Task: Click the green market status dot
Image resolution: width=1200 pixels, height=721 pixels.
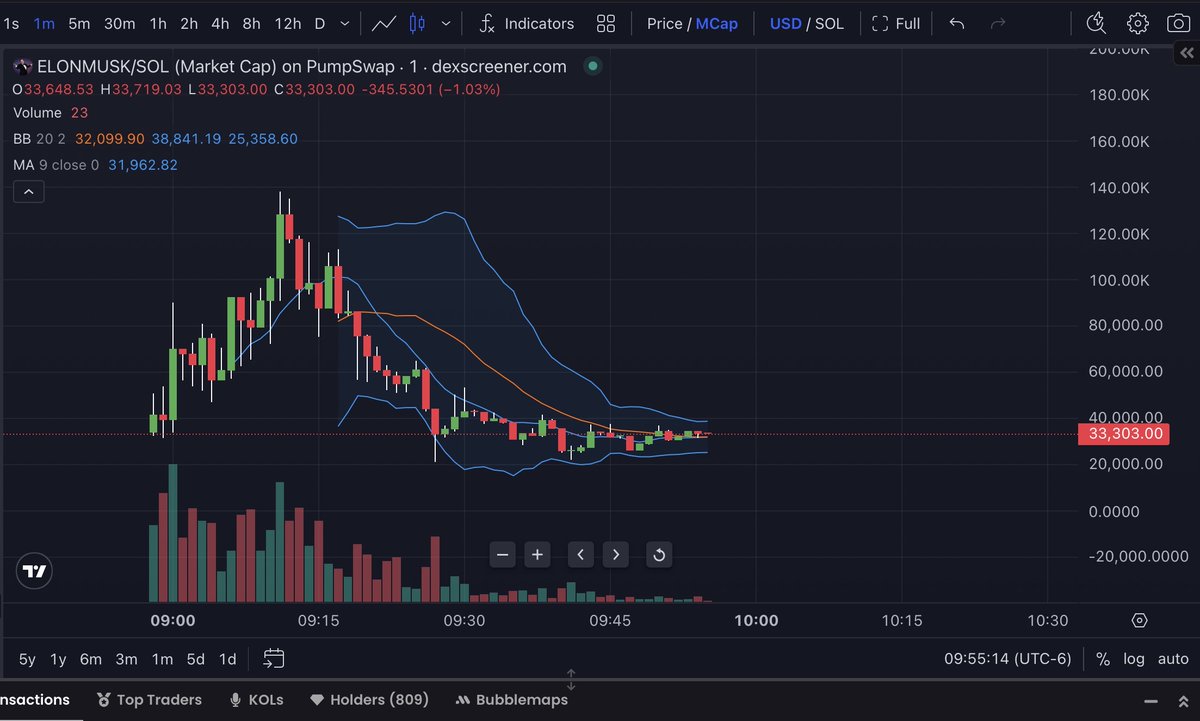Action: (x=593, y=66)
